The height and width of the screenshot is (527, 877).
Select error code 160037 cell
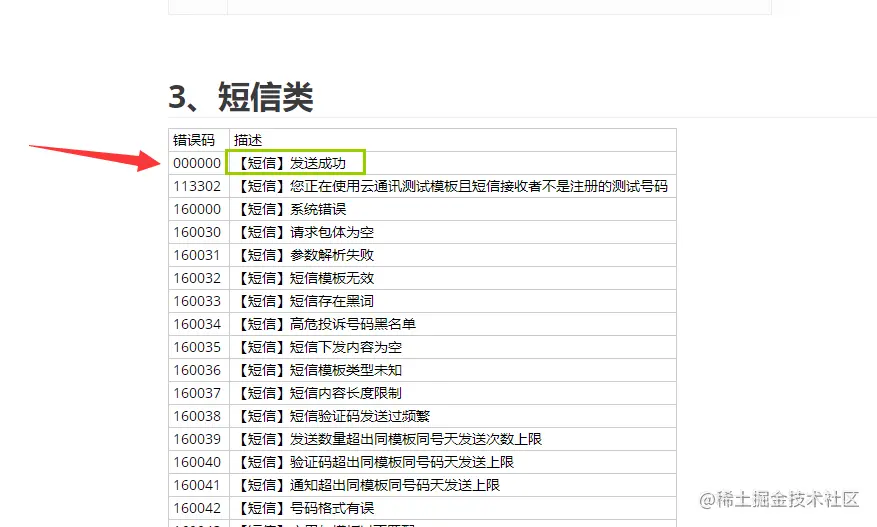point(197,393)
